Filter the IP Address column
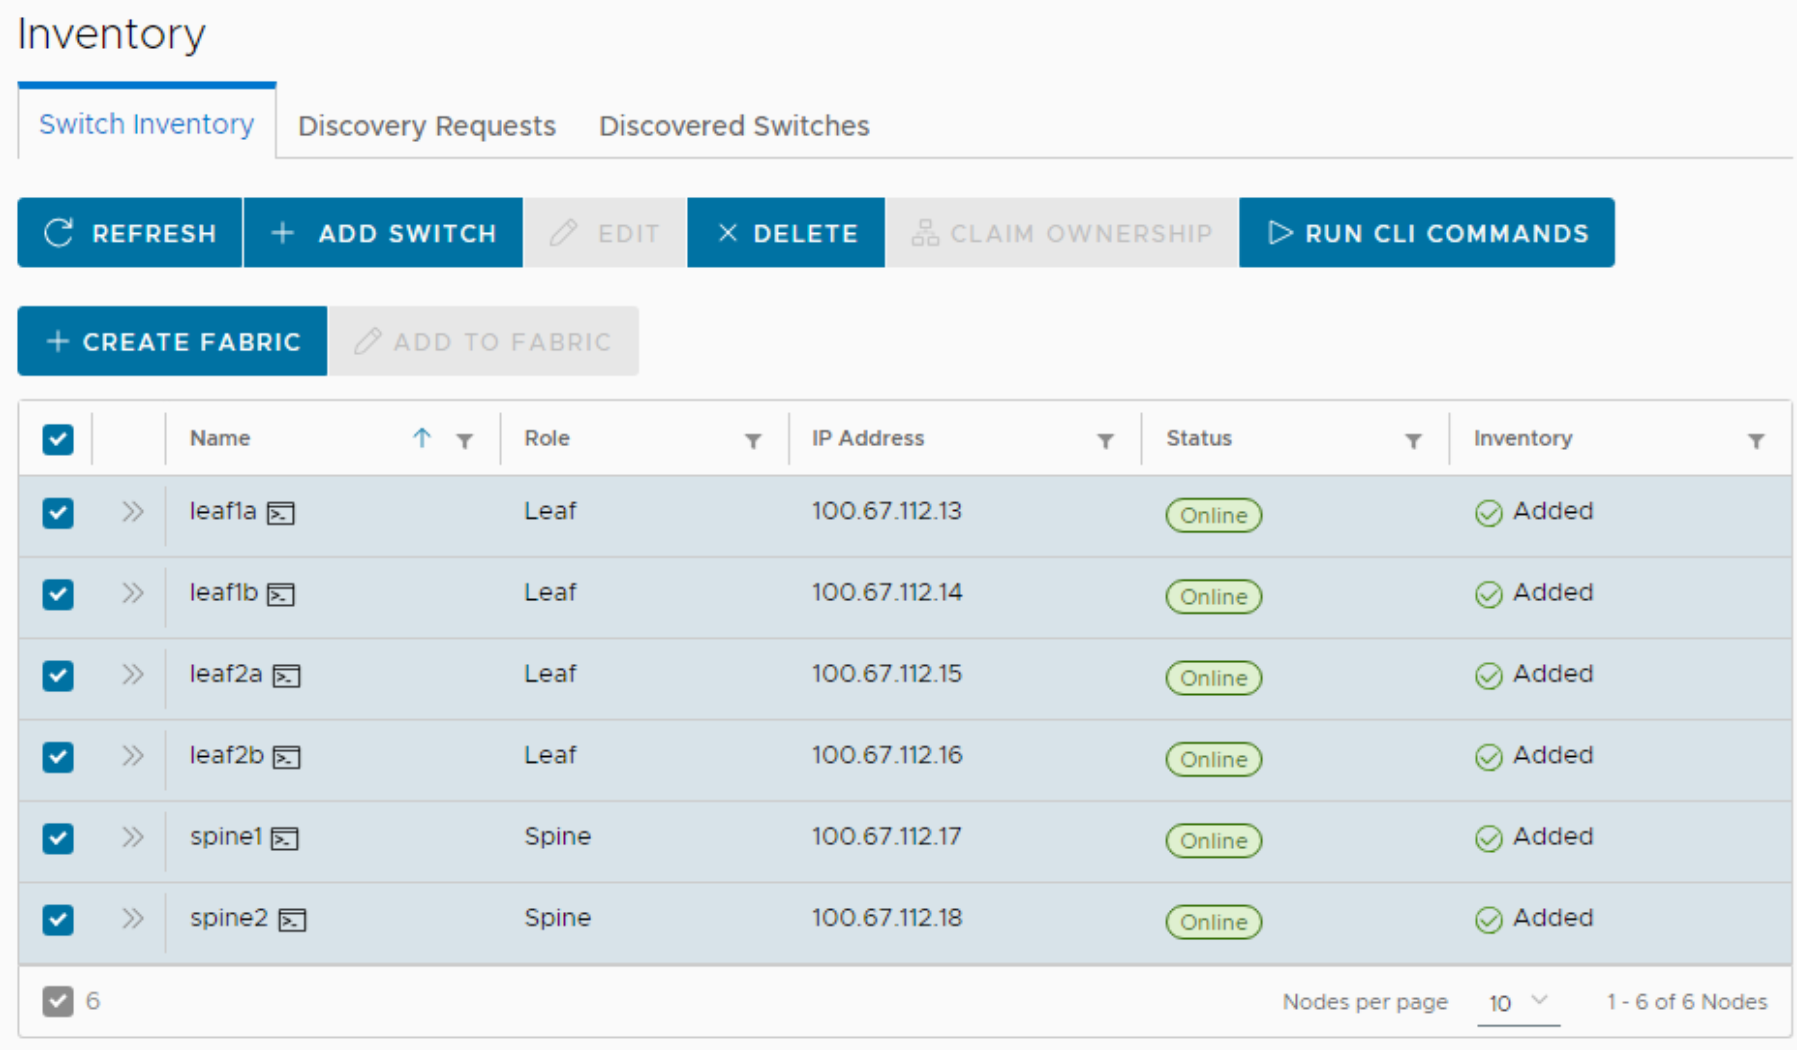This screenshot has height=1050, width=1798. point(1105,441)
